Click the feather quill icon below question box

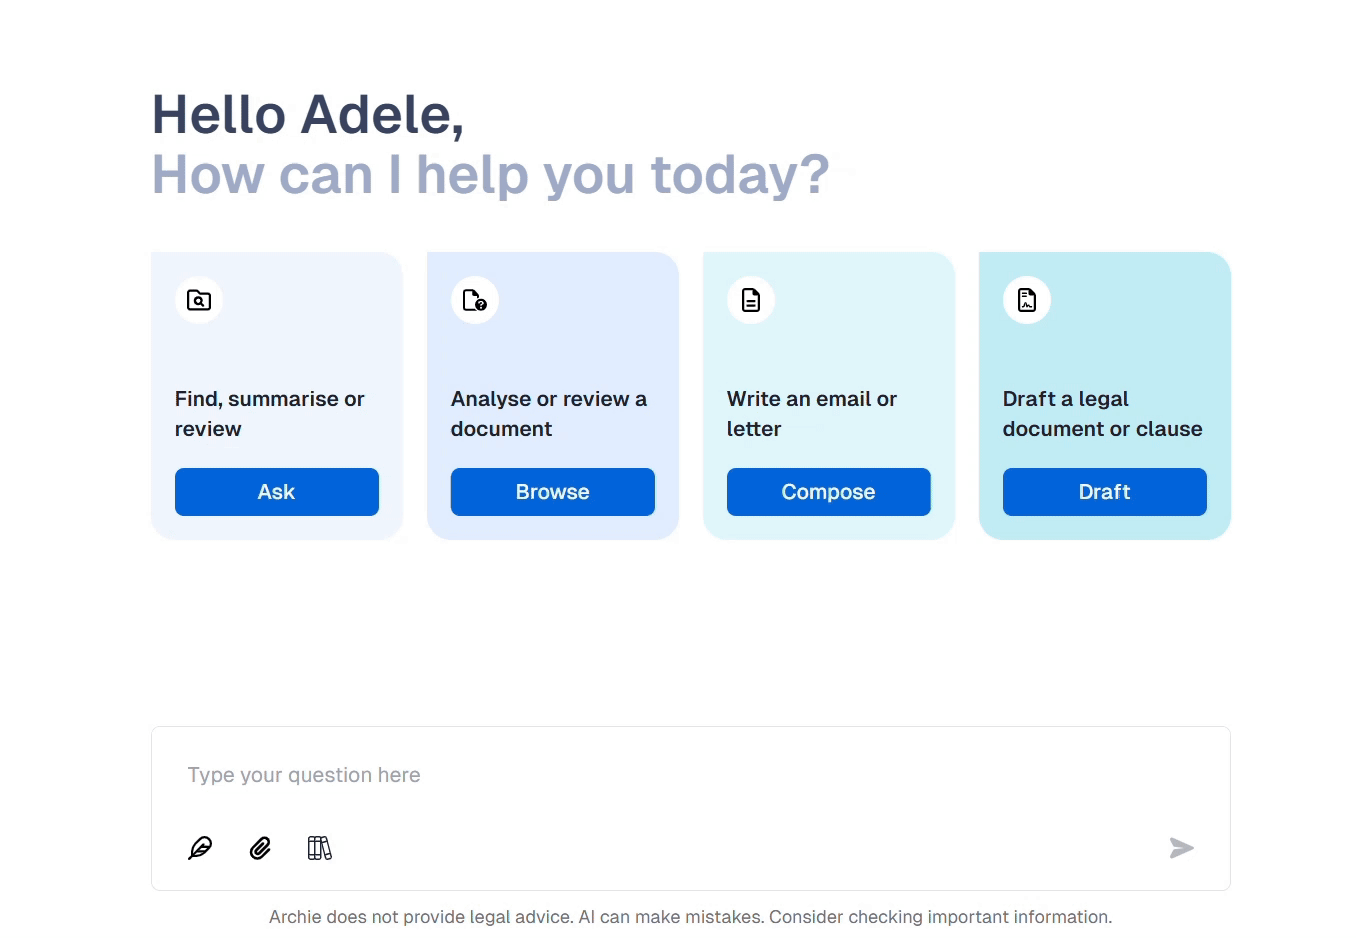(x=200, y=848)
